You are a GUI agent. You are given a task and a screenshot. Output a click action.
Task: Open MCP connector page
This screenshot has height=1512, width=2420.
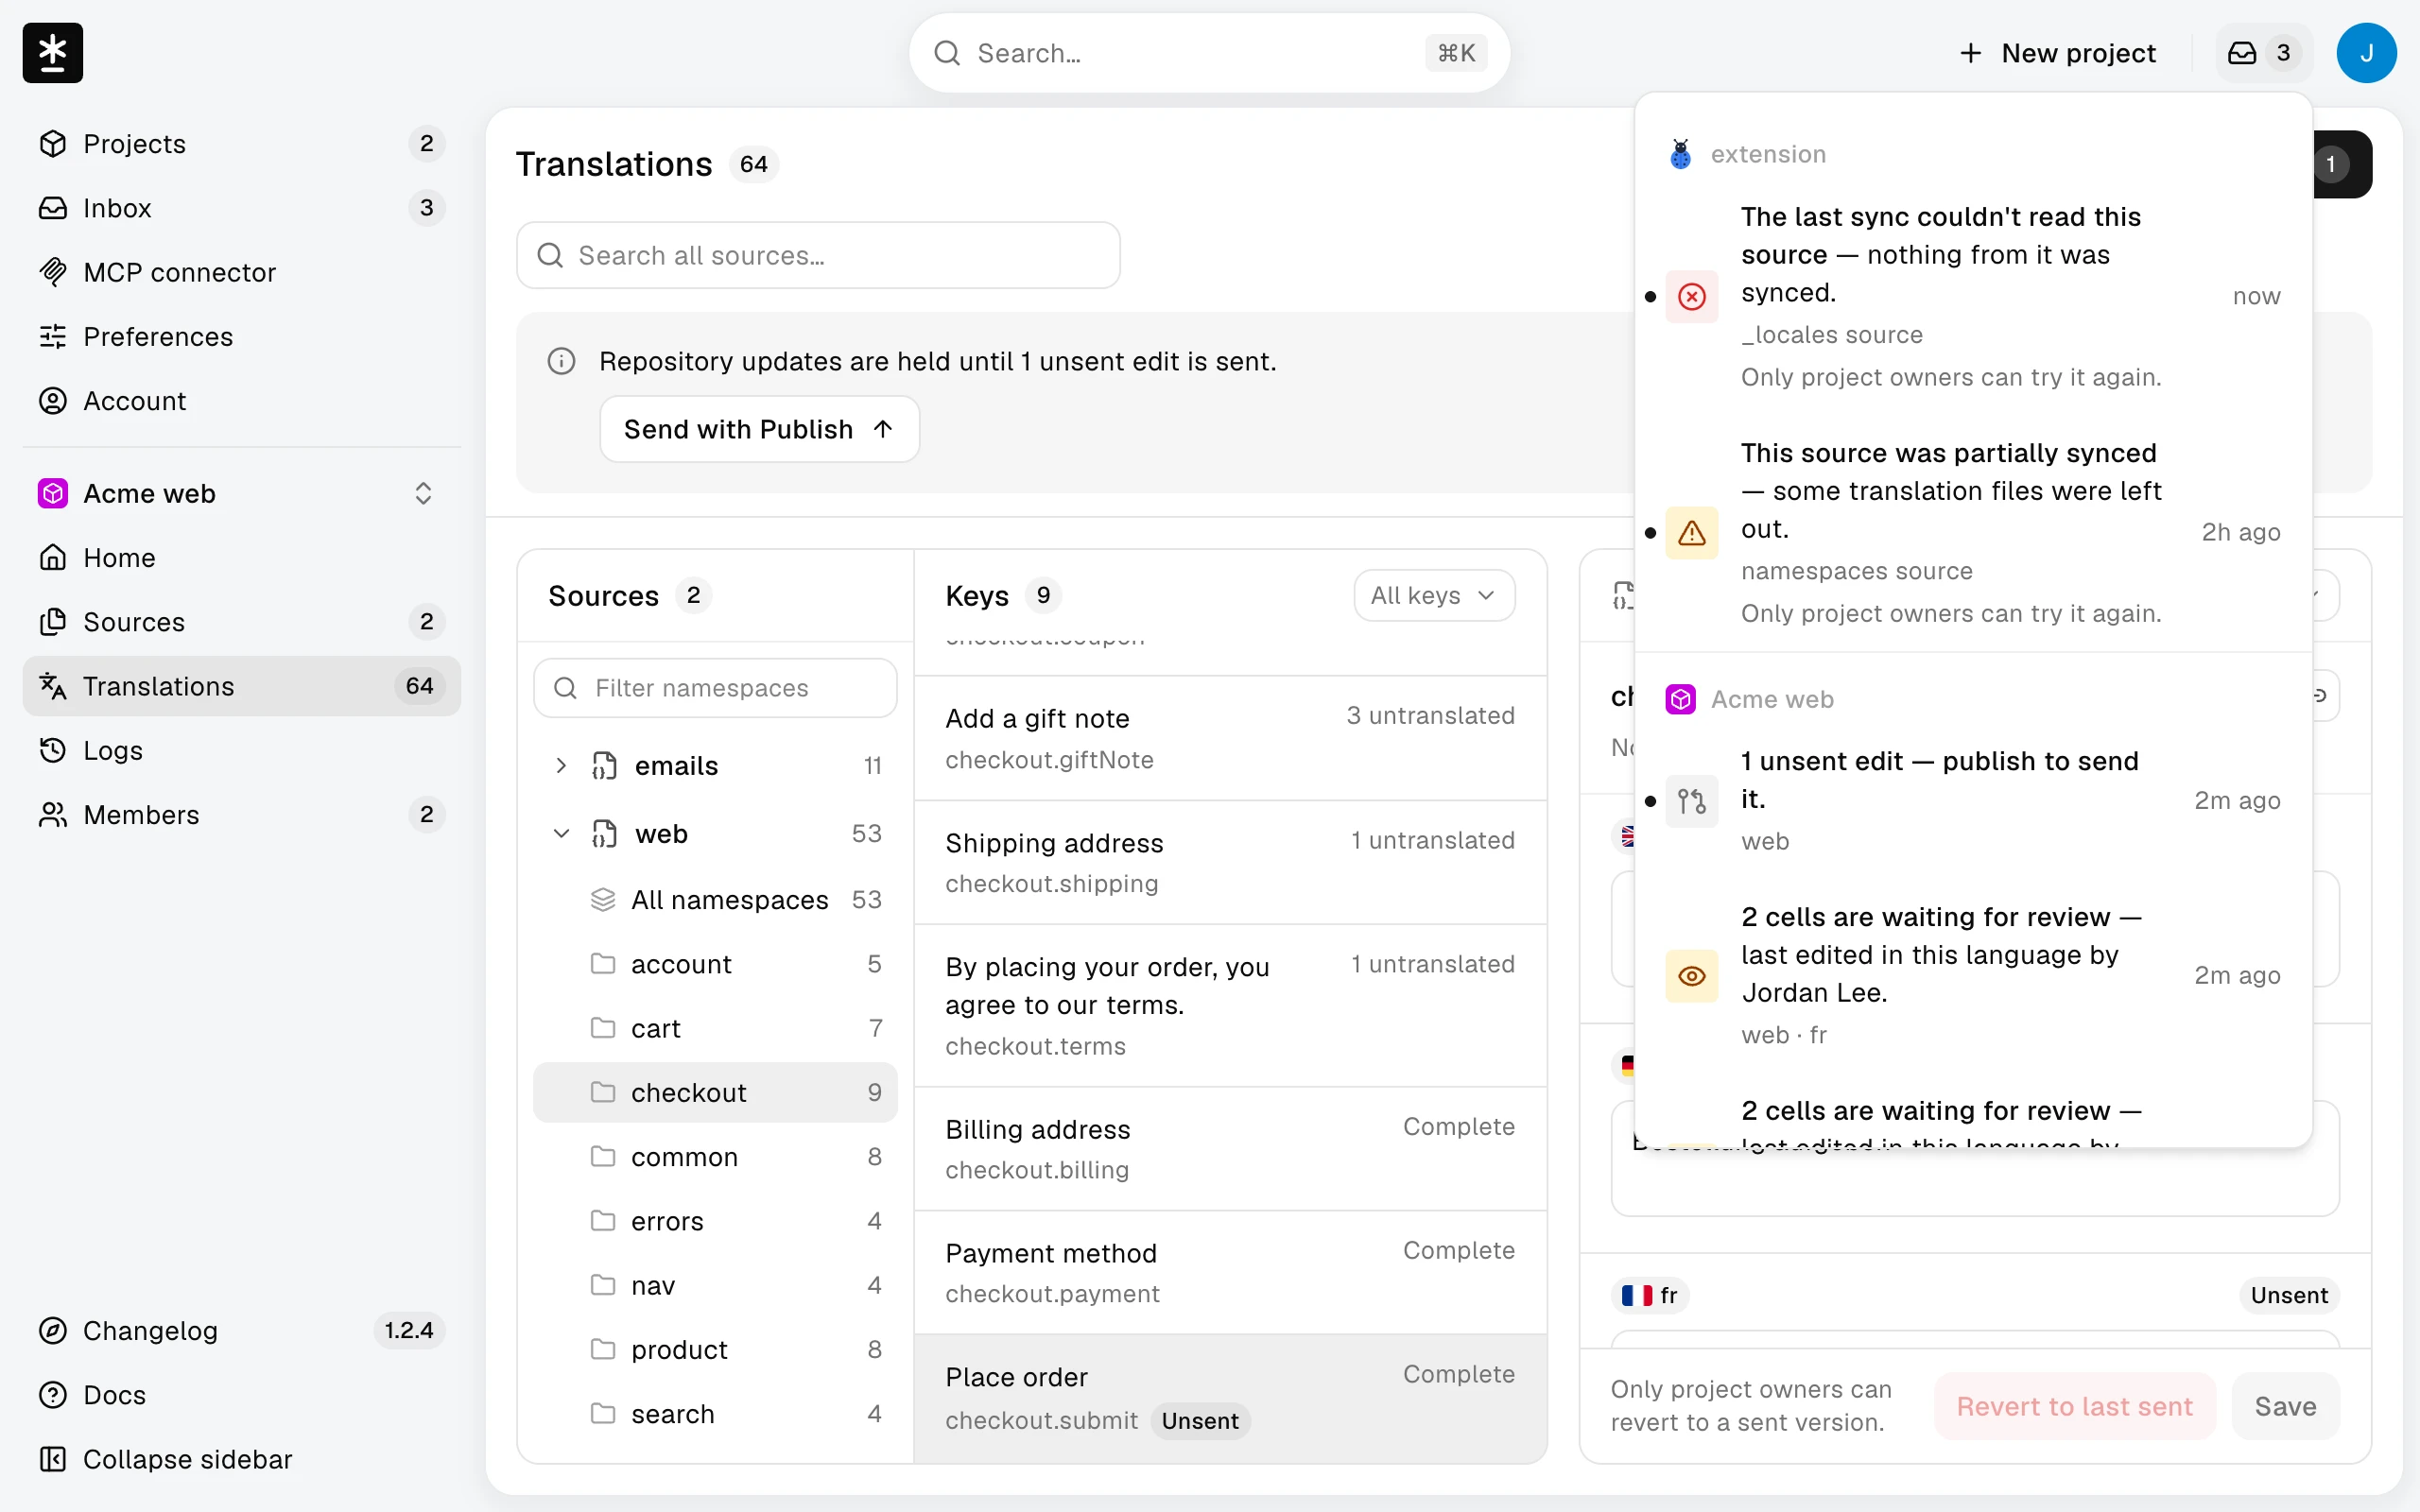pyautogui.click(x=242, y=272)
